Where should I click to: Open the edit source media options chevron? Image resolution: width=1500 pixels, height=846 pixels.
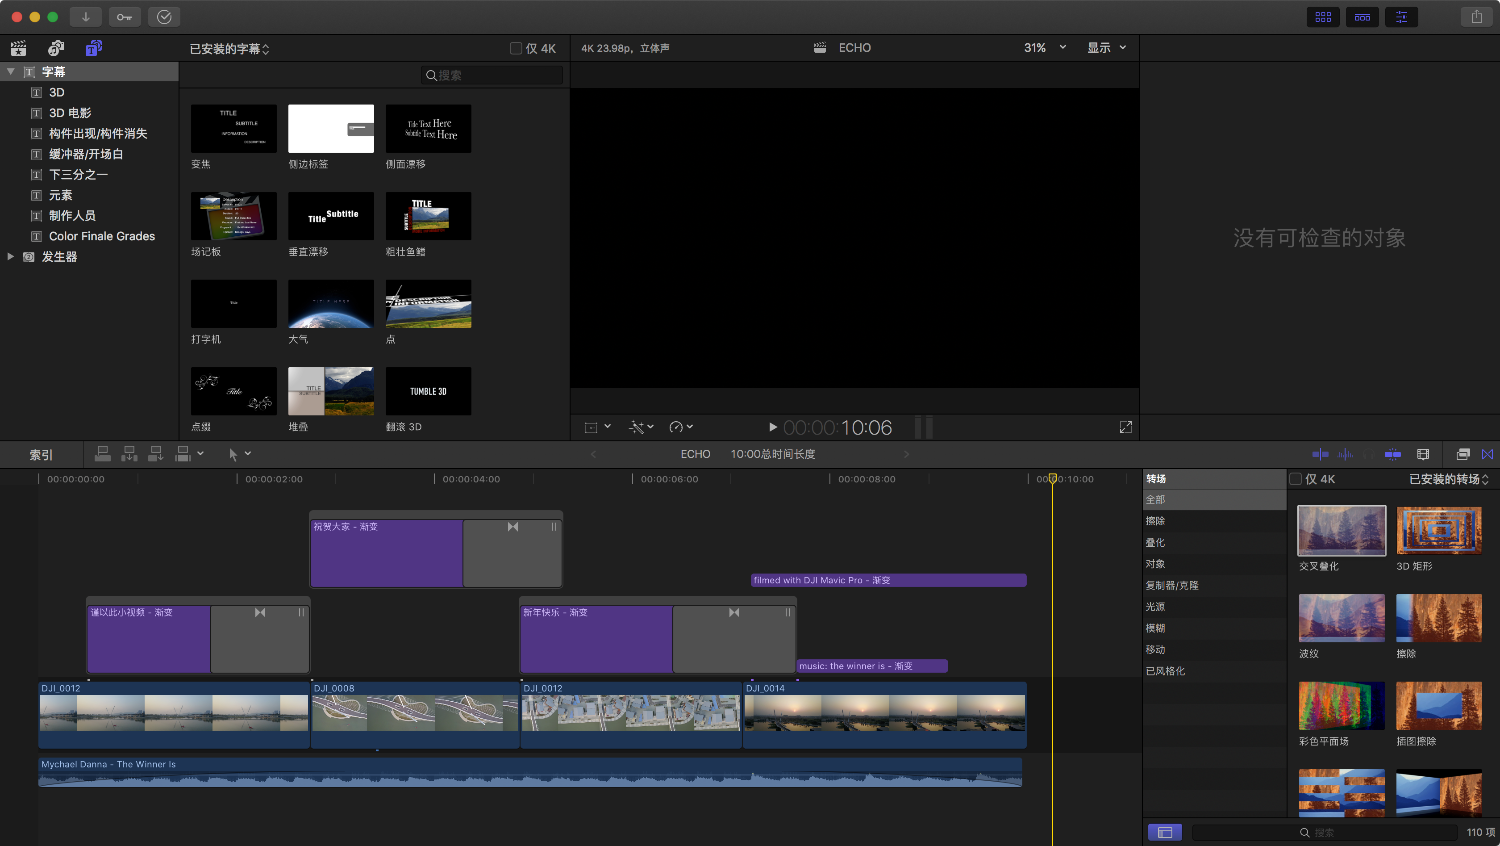coord(201,454)
